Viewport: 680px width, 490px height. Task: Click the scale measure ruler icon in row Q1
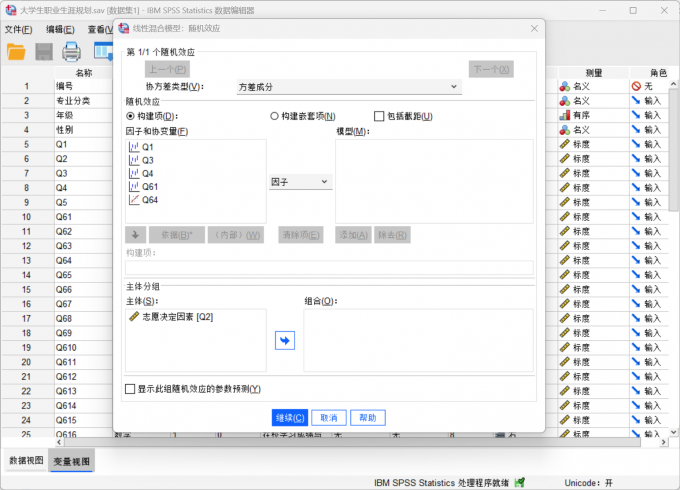[565, 144]
